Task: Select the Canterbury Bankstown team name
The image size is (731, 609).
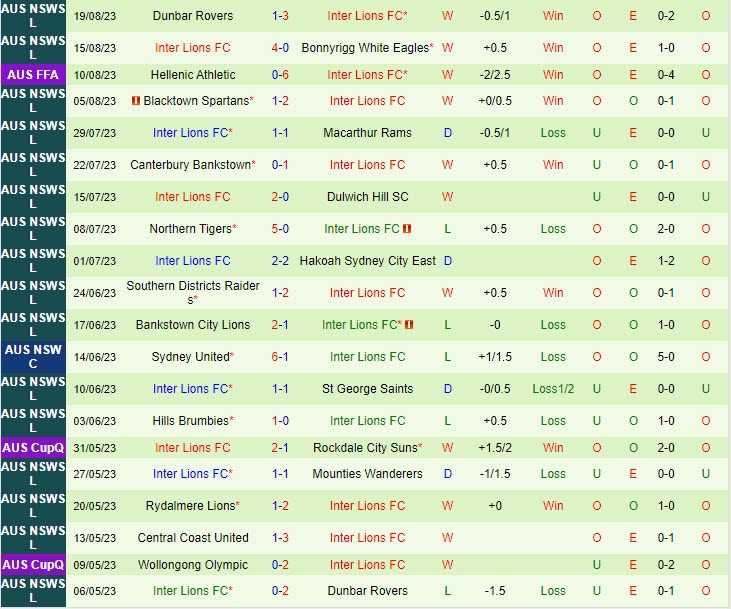Action: [190, 165]
